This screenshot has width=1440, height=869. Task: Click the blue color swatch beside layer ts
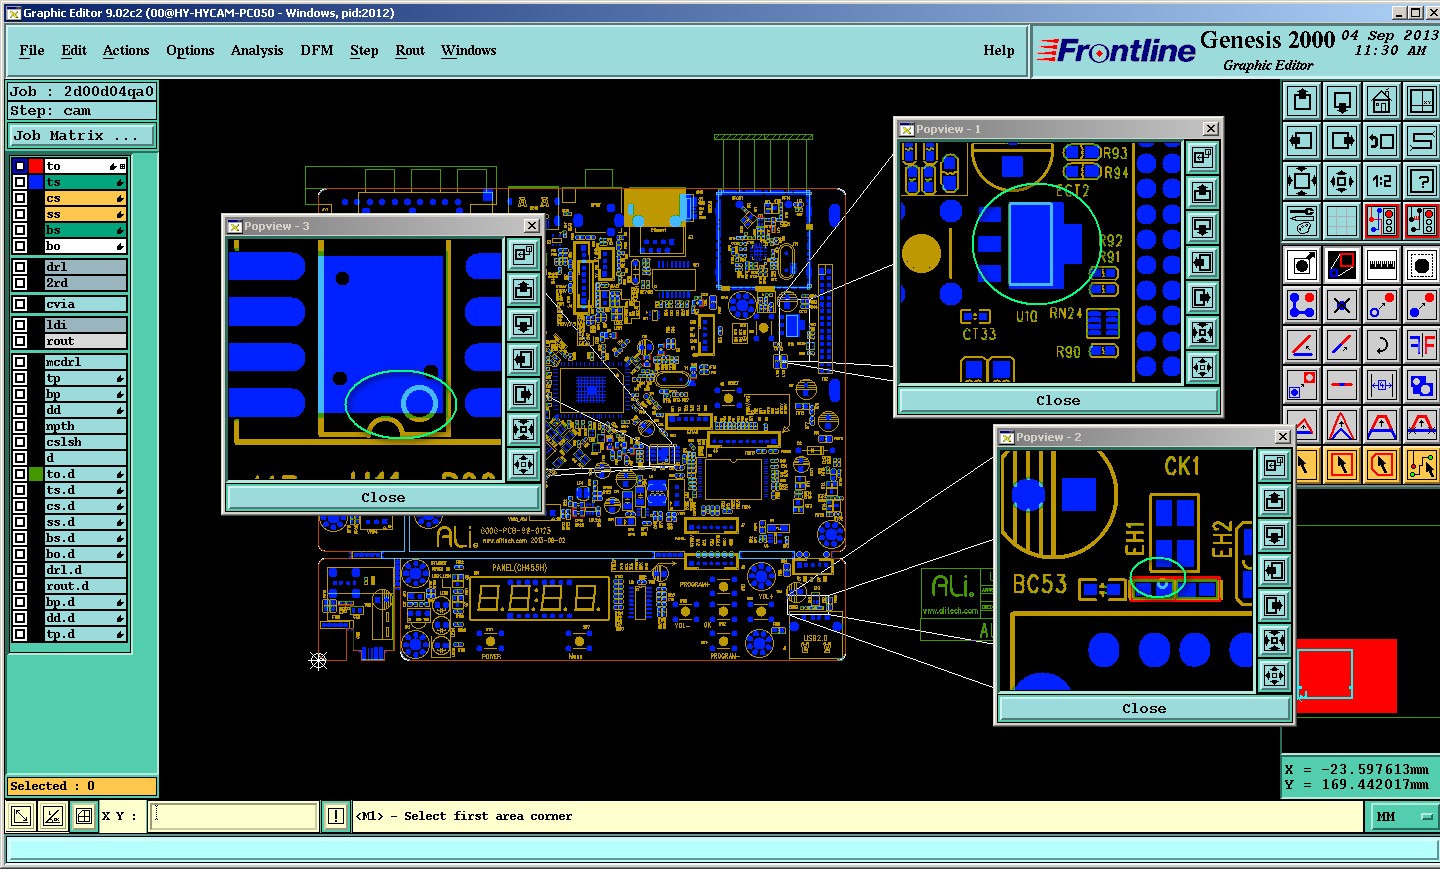click(36, 182)
